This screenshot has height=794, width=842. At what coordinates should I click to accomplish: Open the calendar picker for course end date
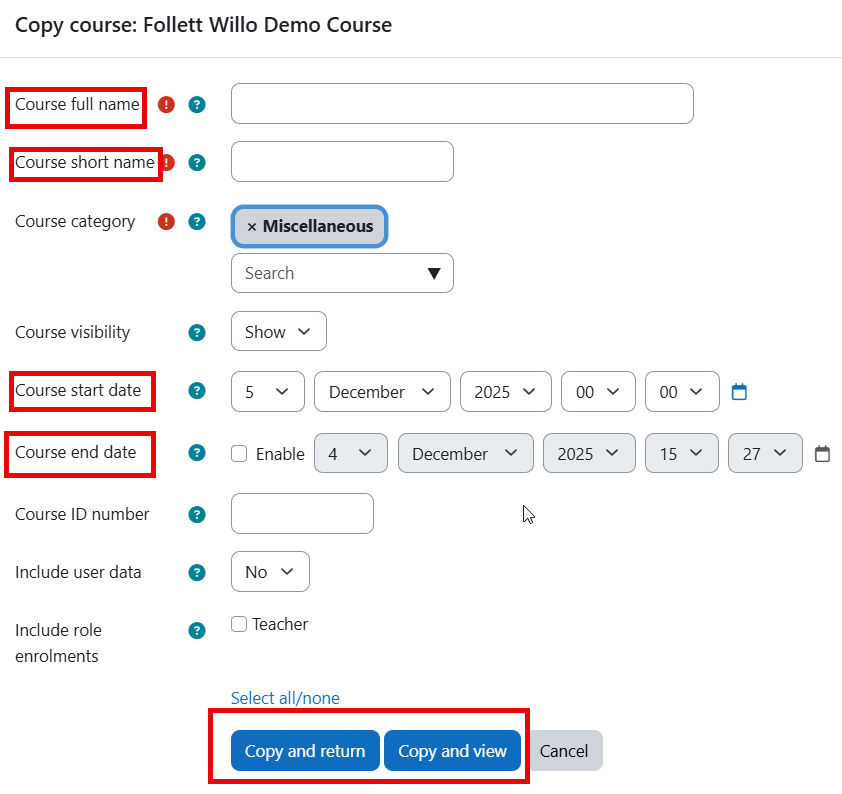coord(822,453)
